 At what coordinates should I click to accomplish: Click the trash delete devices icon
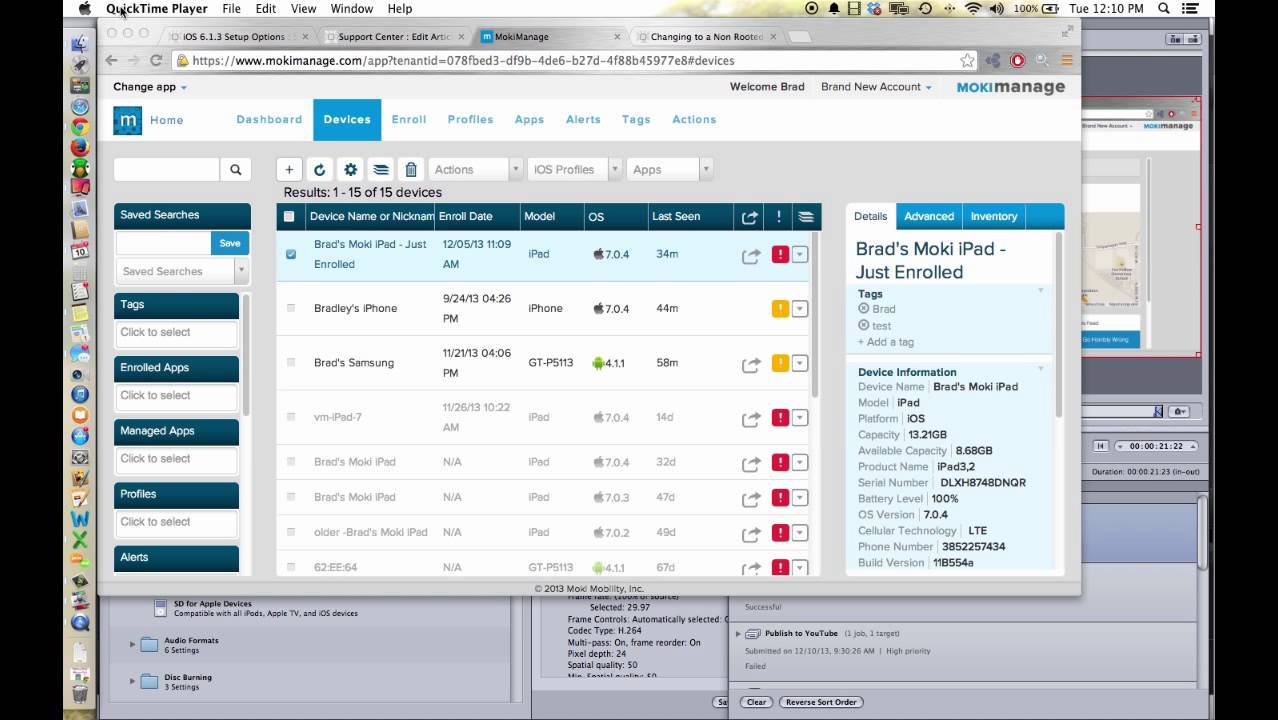point(410,170)
